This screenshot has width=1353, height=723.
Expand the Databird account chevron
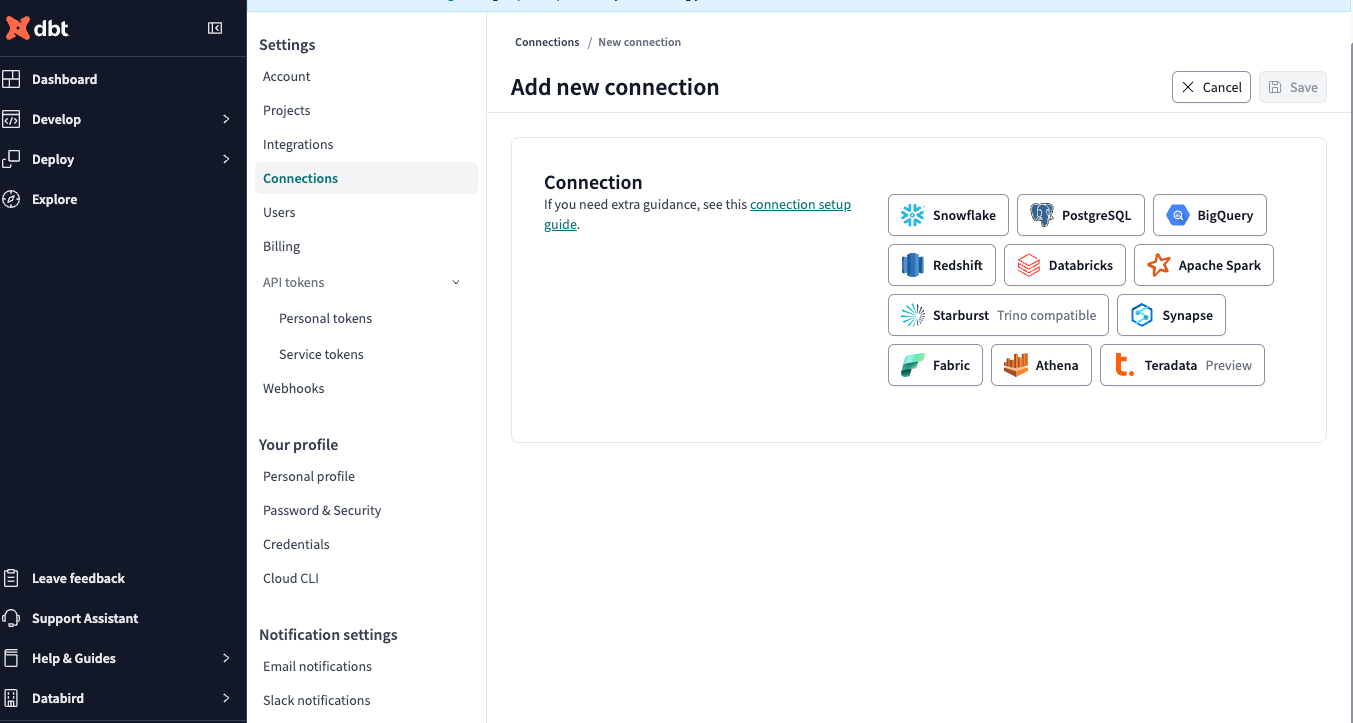coord(226,698)
